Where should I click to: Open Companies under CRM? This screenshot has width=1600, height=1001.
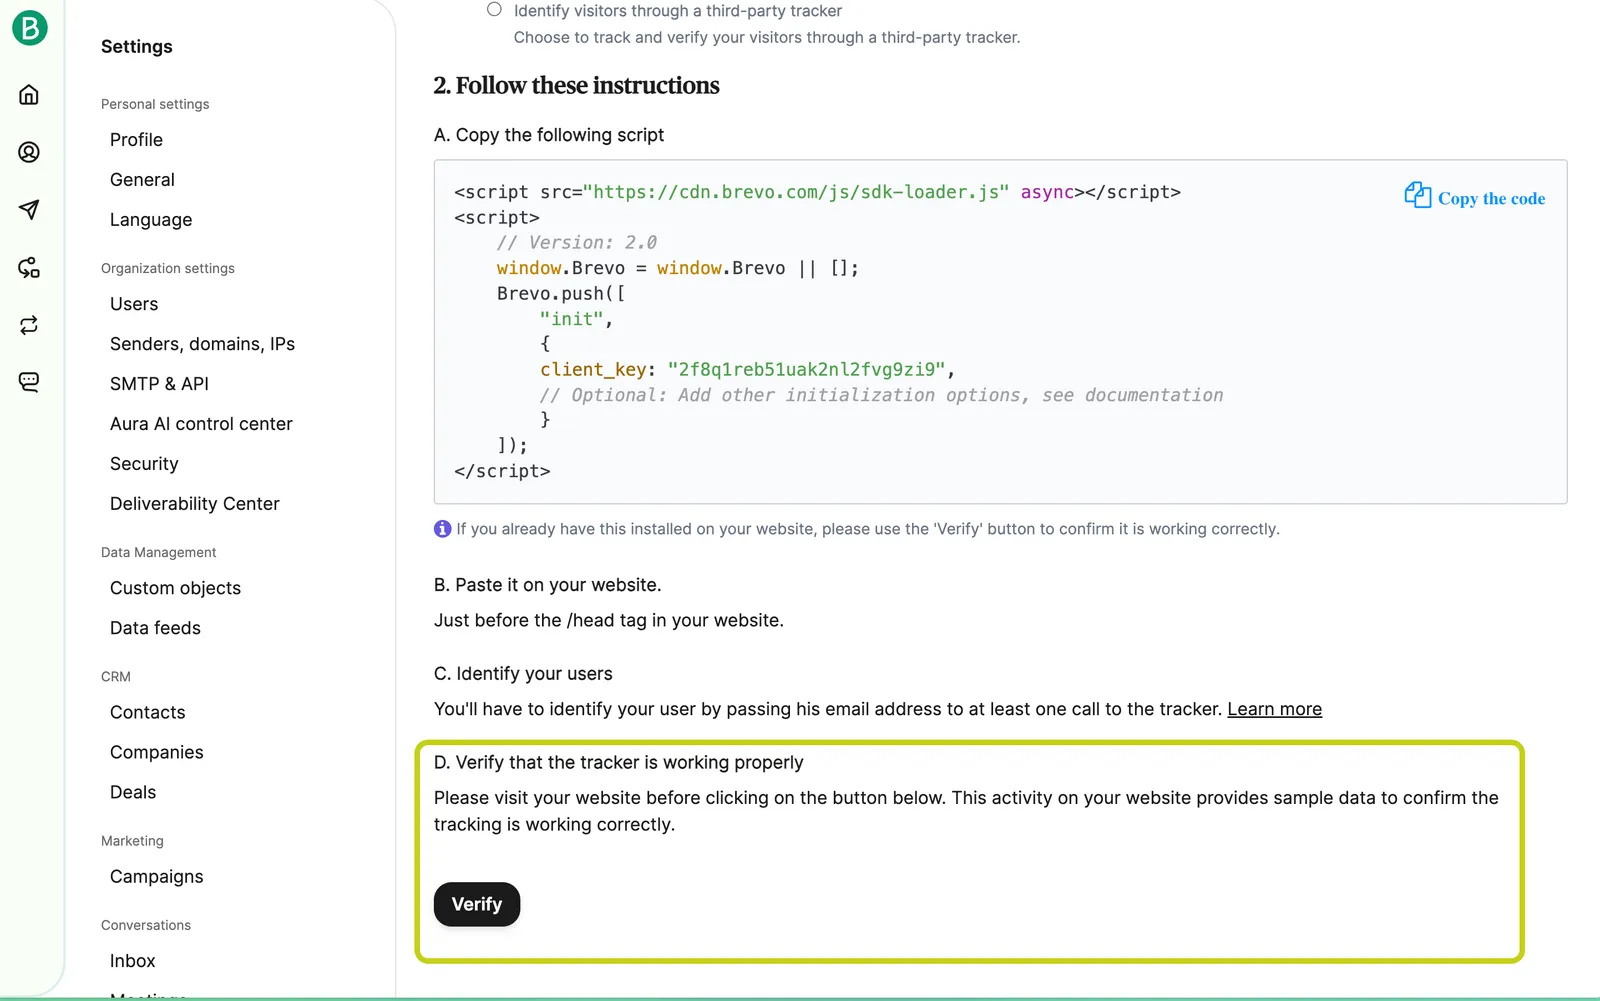(x=157, y=752)
